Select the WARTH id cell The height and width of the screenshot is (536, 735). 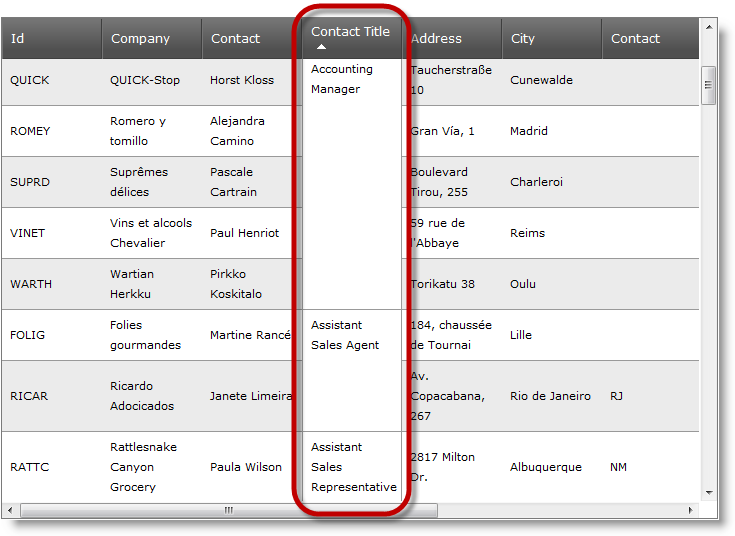52,284
